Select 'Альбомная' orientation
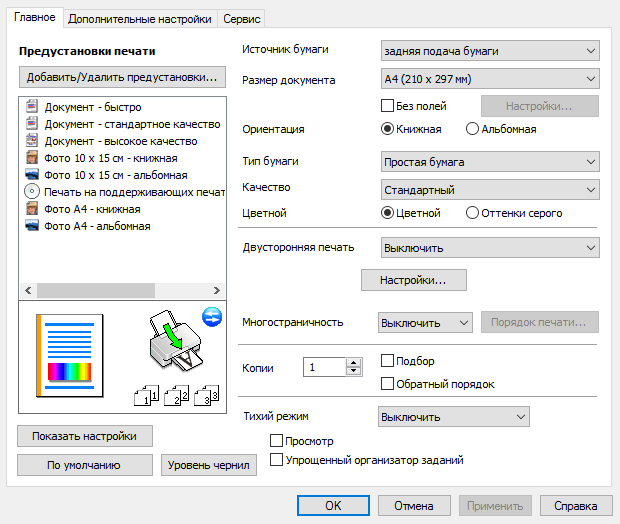 pyautogui.click(x=473, y=129)
